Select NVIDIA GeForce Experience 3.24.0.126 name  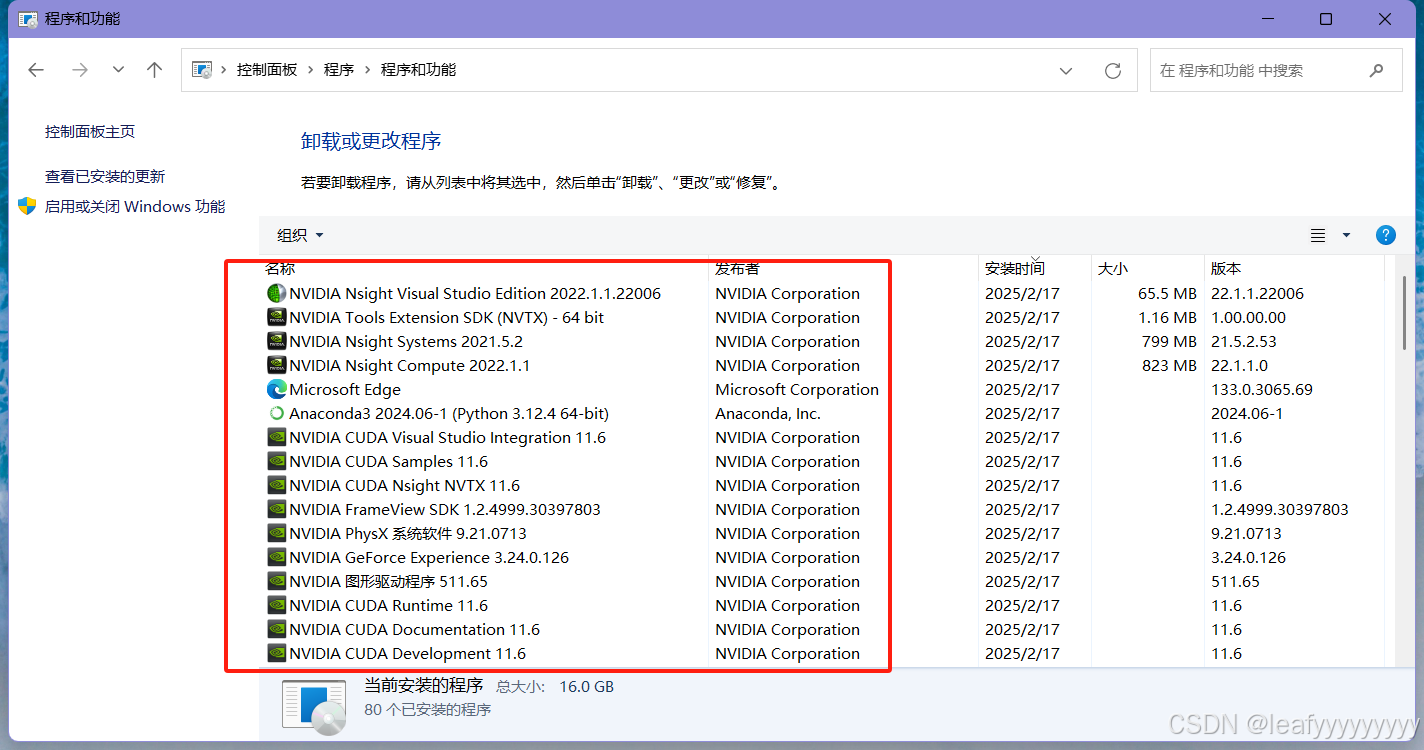[x=429, y=557]
